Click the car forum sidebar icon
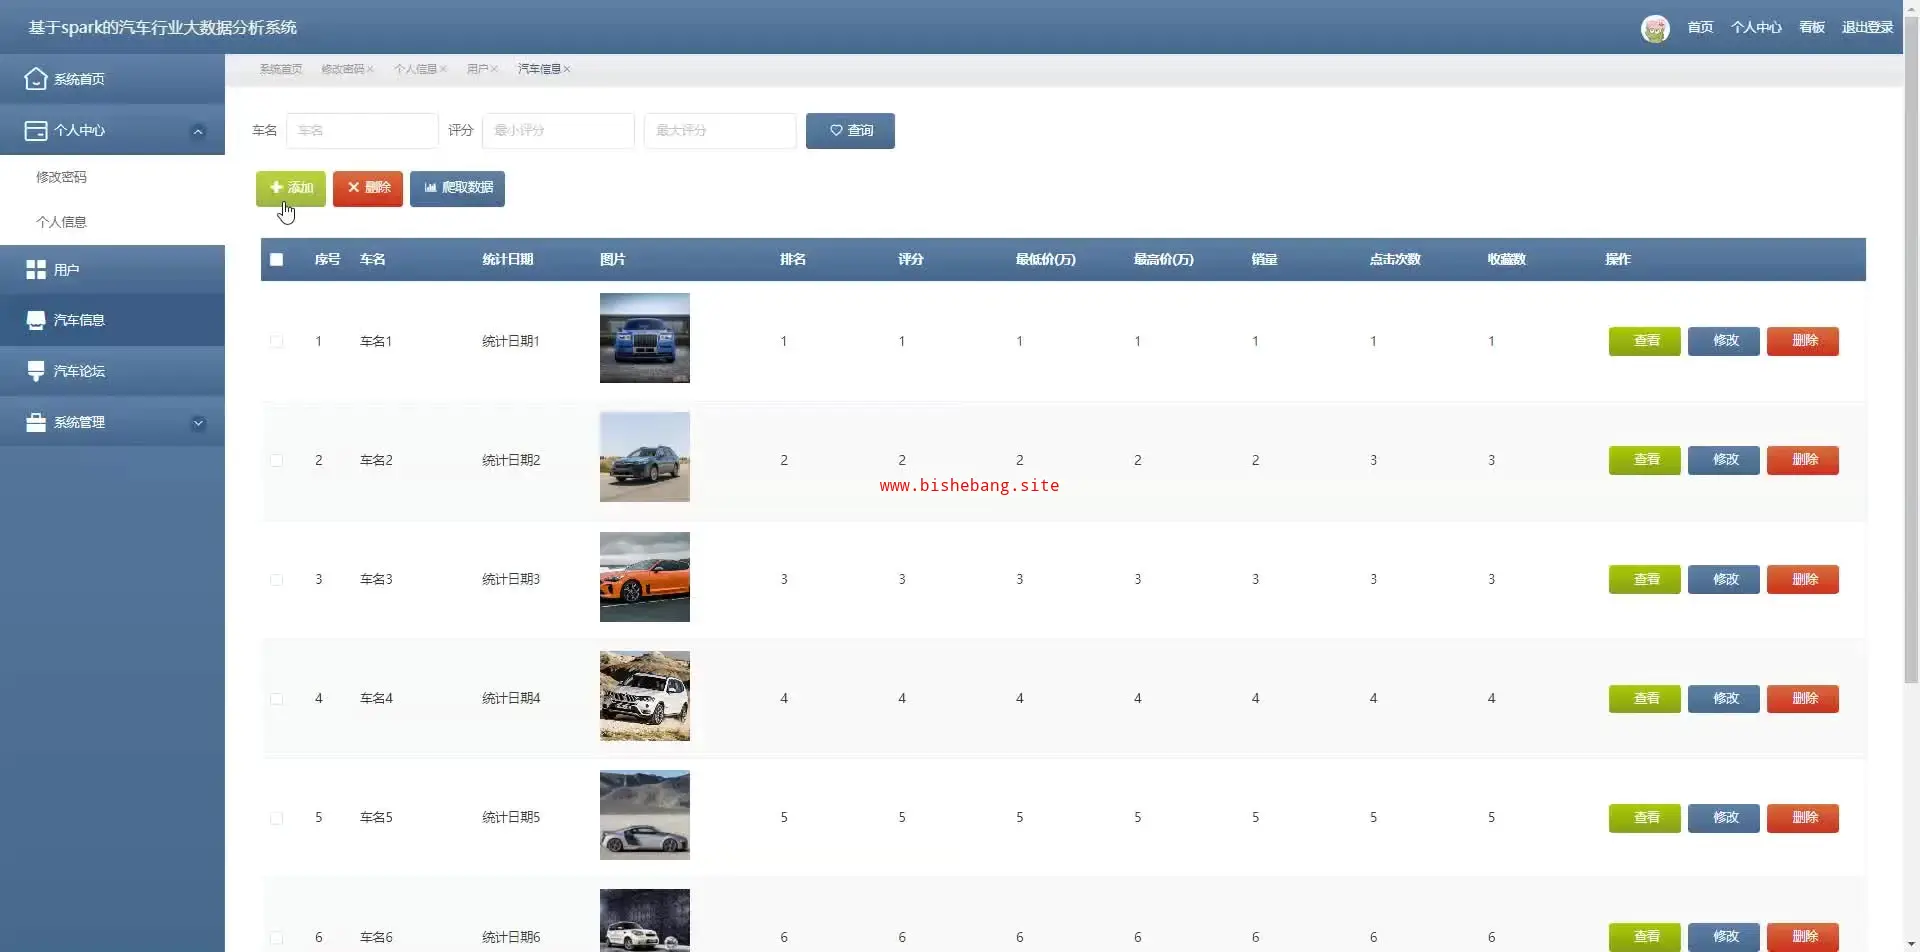Screen dimensions: 1920x952 coord(36,371)
